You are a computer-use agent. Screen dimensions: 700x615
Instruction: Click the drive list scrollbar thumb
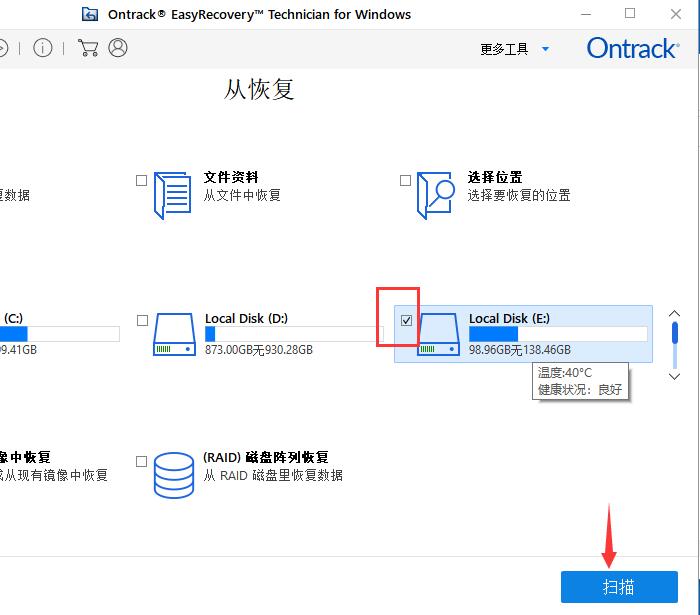coord(675,333)
